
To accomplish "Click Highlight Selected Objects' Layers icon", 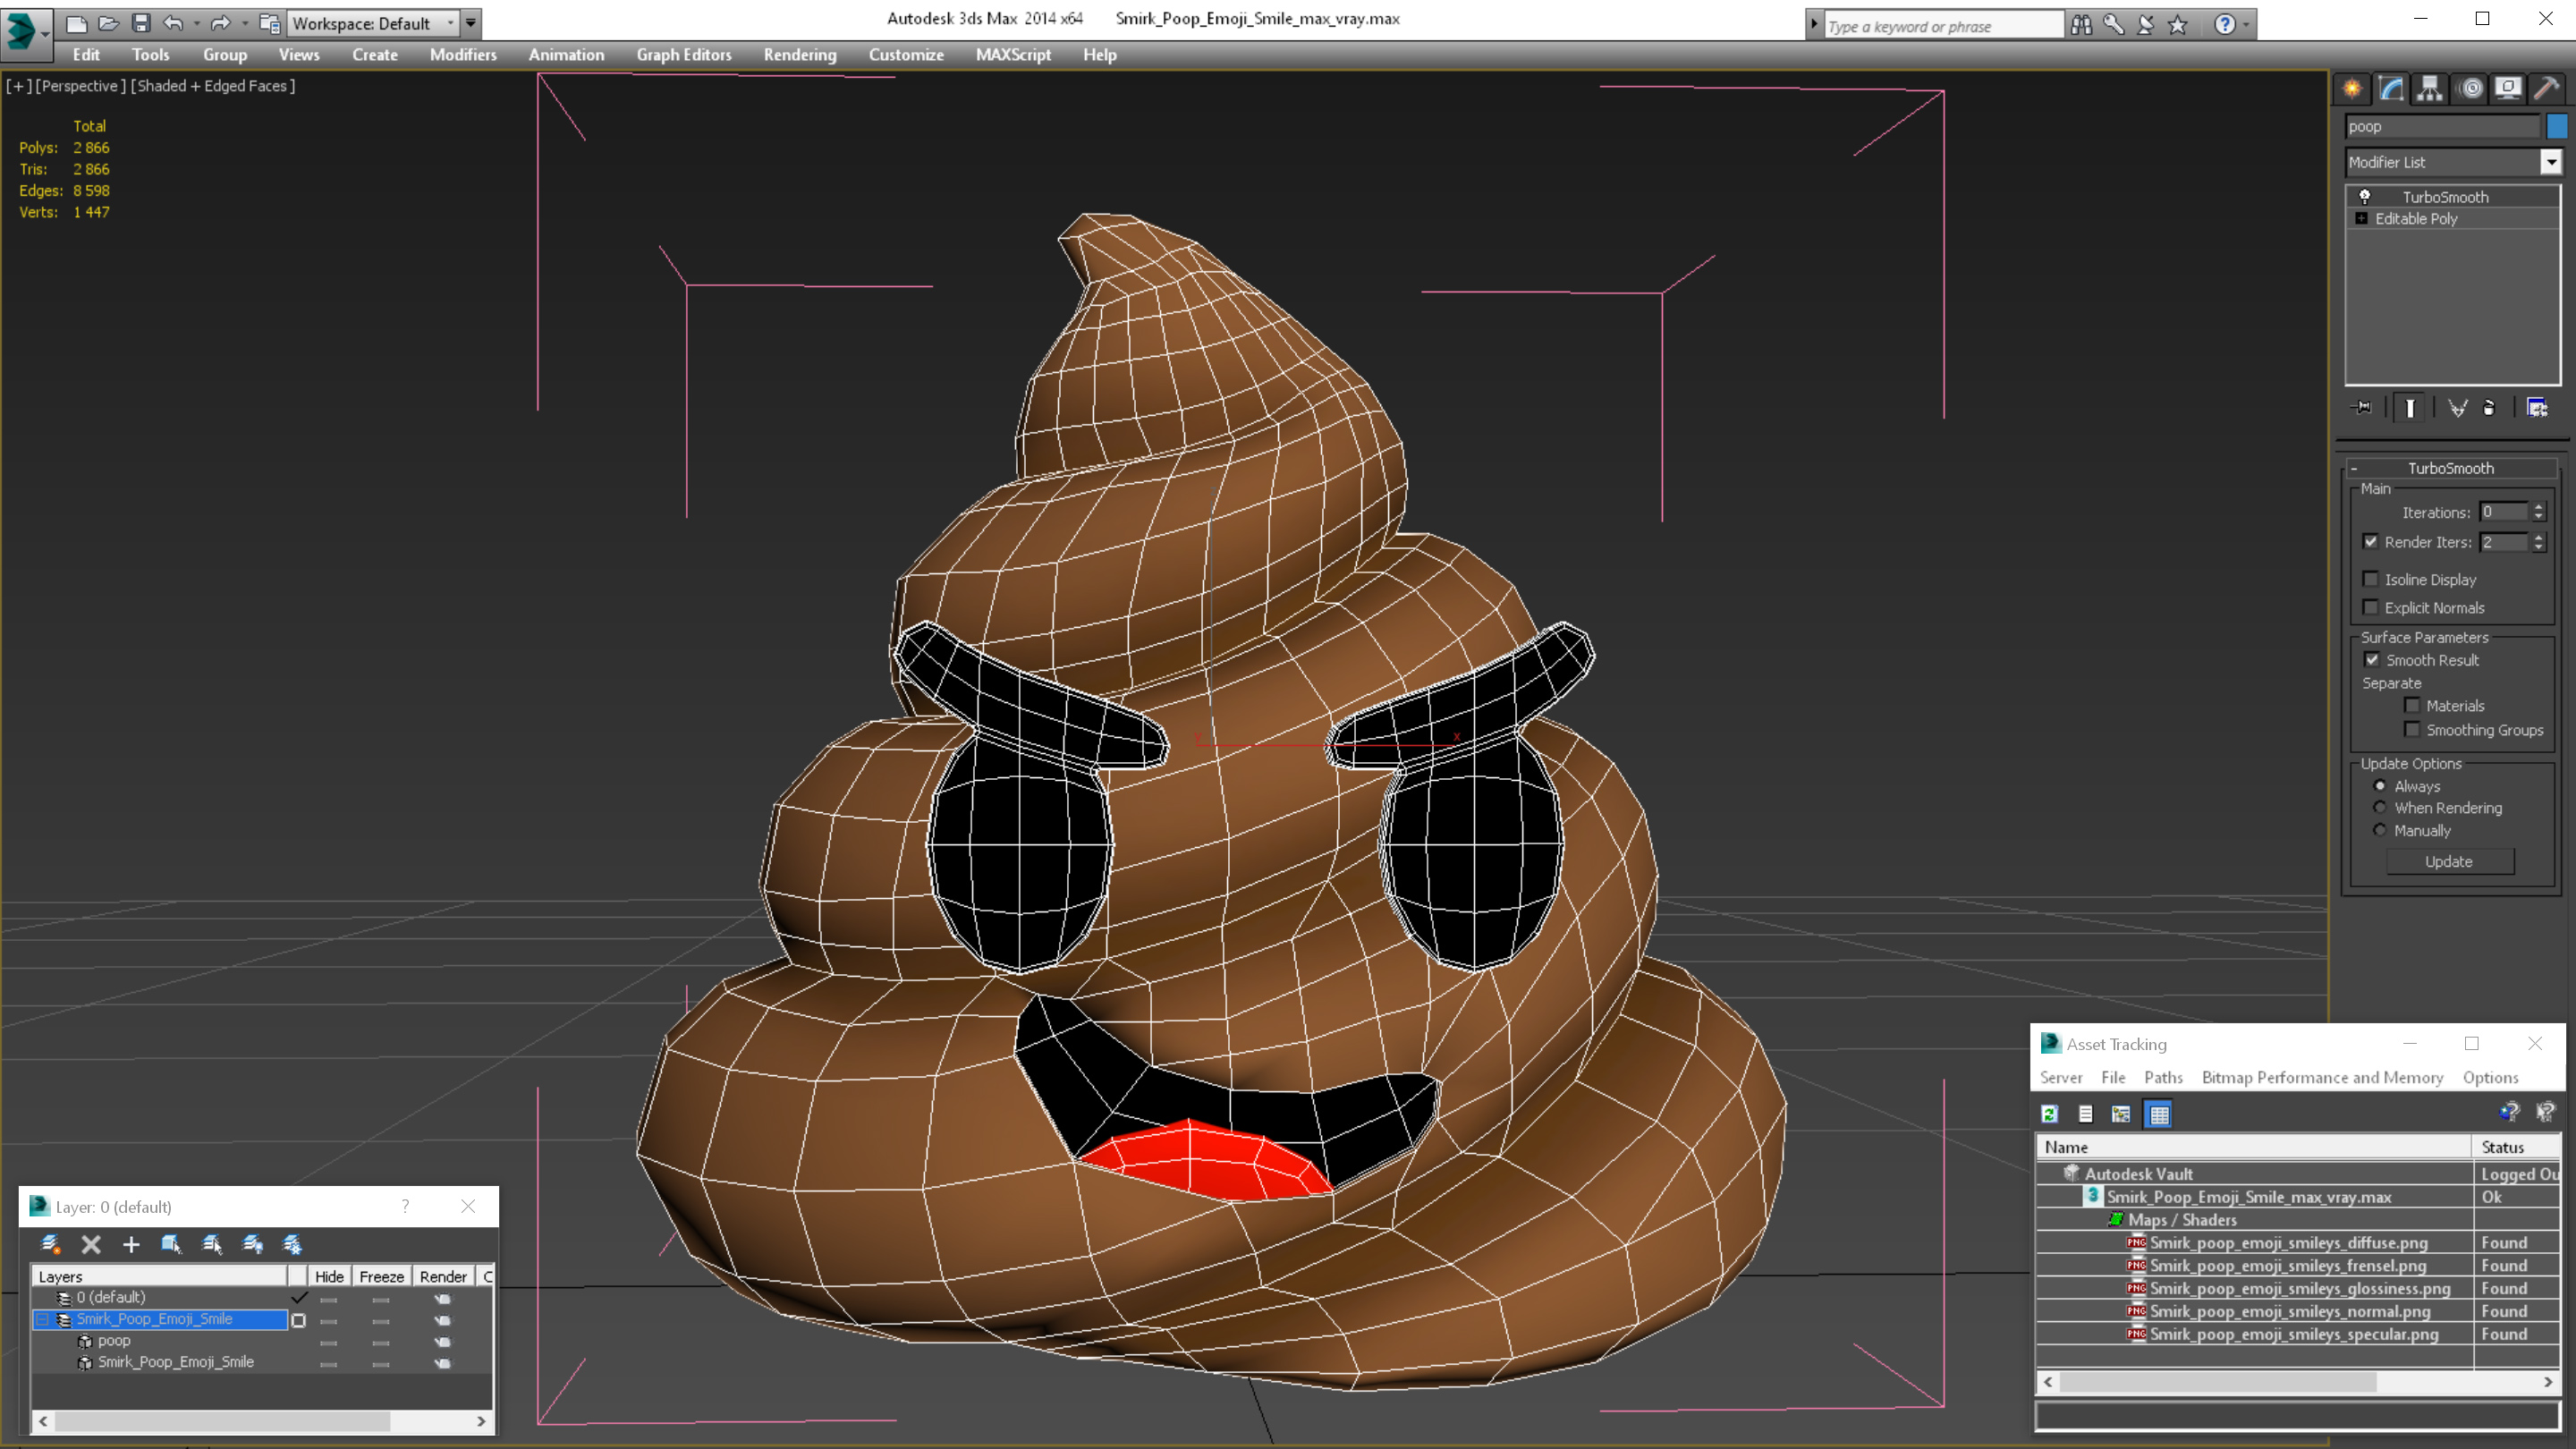I will 212,1244.
